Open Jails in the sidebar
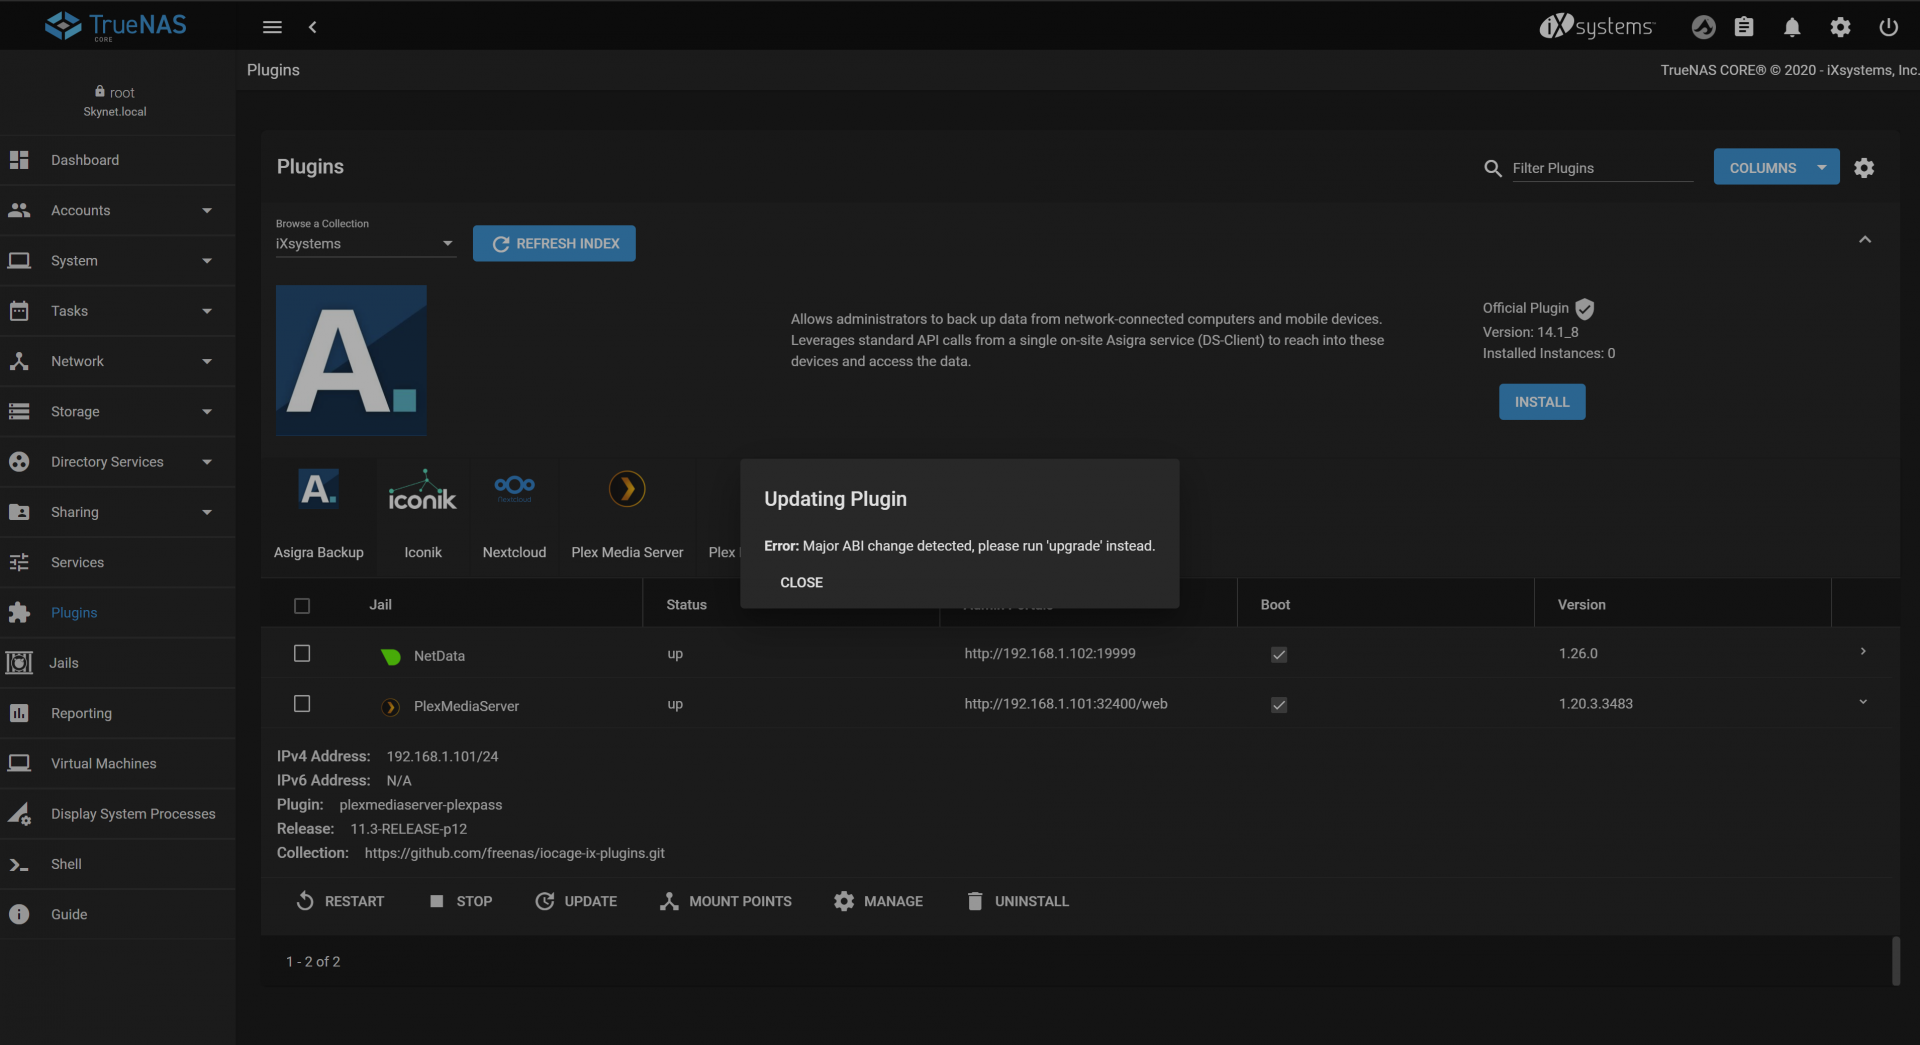This screenshot has width=1920, height=1045. pos(64,663)
